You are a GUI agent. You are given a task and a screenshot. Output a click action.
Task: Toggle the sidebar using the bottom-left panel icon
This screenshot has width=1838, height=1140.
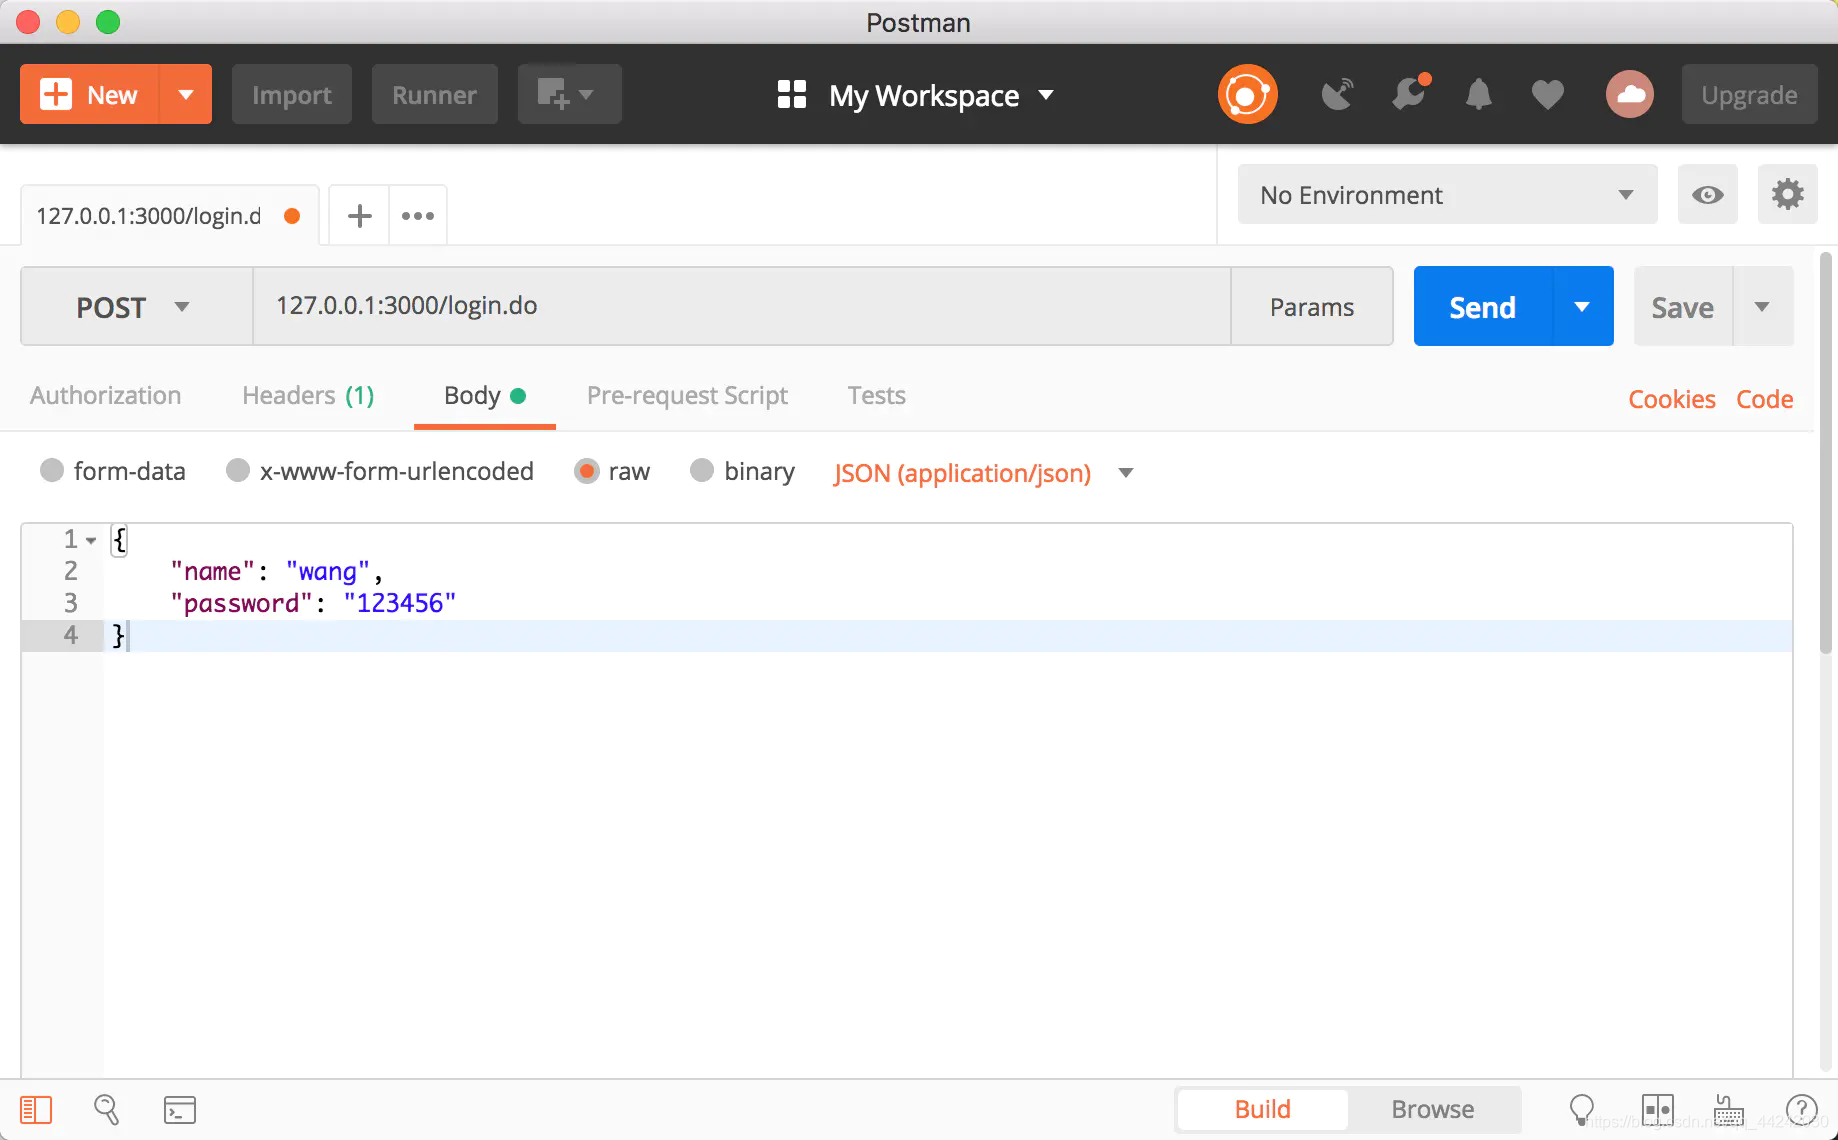coord(36,1109)
